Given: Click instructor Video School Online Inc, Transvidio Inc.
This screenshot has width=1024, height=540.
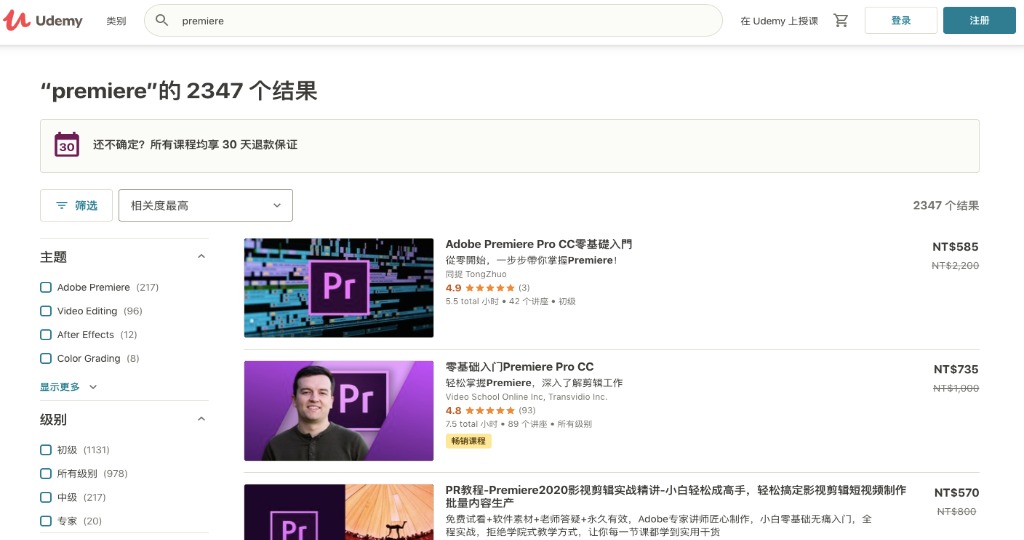Looking at the screenshot, I should tap(526, 397).
